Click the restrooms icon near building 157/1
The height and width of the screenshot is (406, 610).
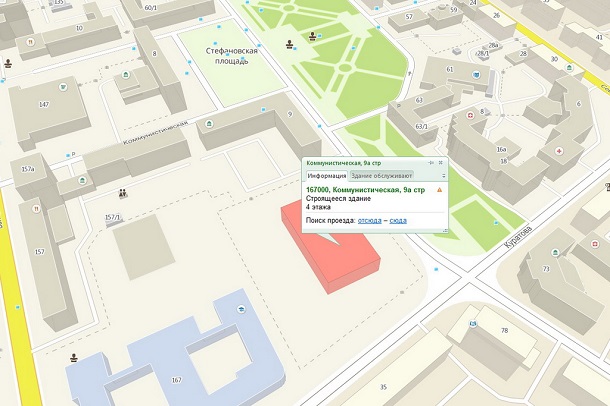point(123,193)
